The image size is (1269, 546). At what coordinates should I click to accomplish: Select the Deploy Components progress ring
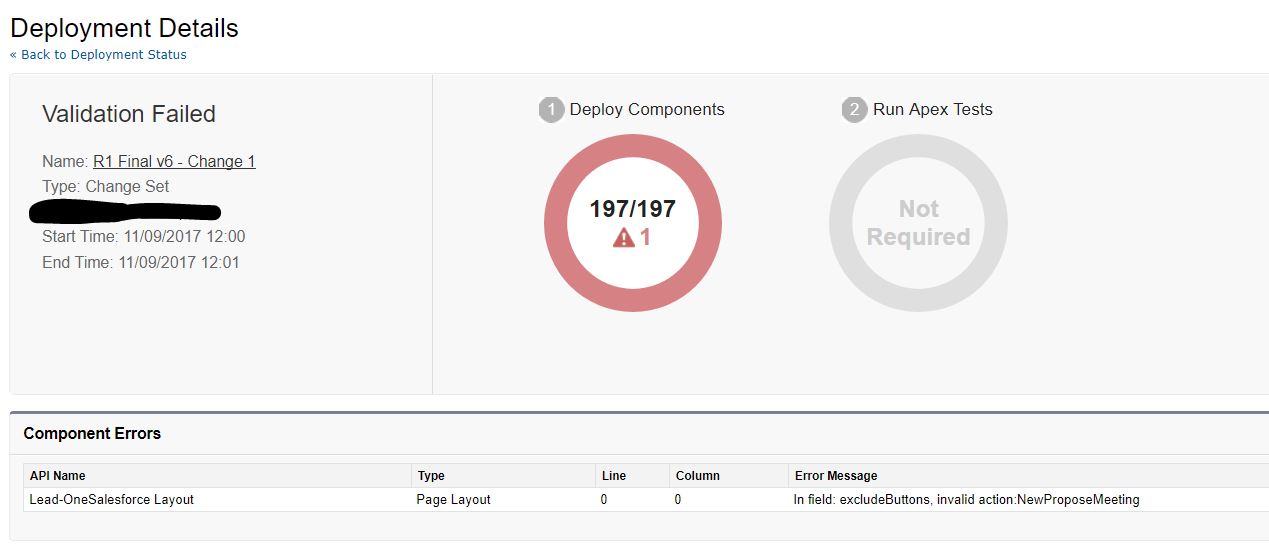632,223
